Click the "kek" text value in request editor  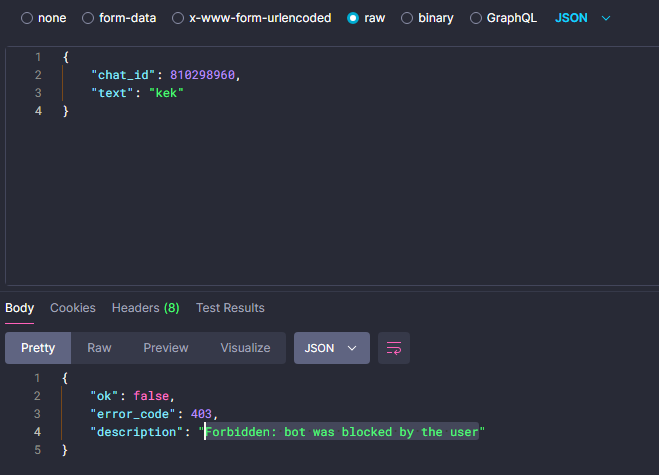tap(166, 93)
